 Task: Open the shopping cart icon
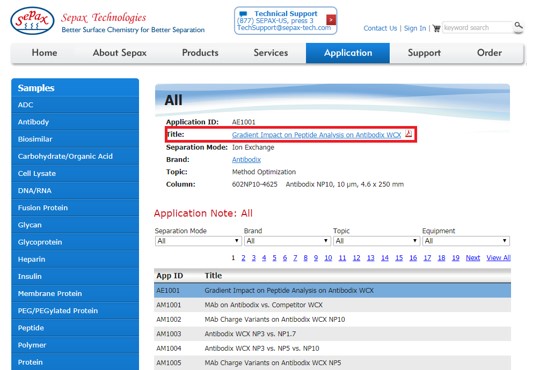(x=436, y=28)
